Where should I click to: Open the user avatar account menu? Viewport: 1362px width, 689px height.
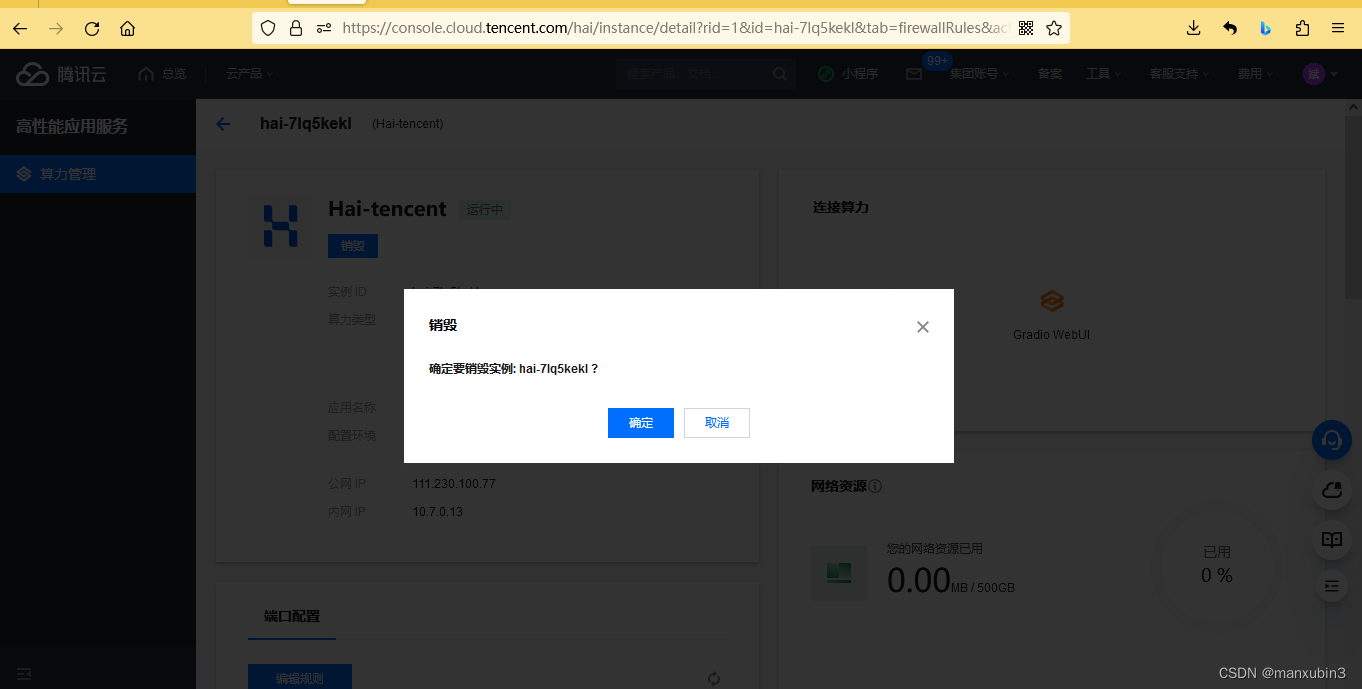point(1320,74)
